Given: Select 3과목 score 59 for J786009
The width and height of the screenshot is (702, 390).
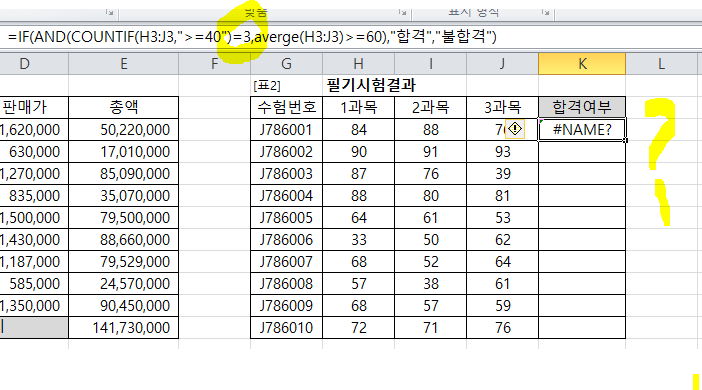Looking at the screenshot, I should 502,305.
